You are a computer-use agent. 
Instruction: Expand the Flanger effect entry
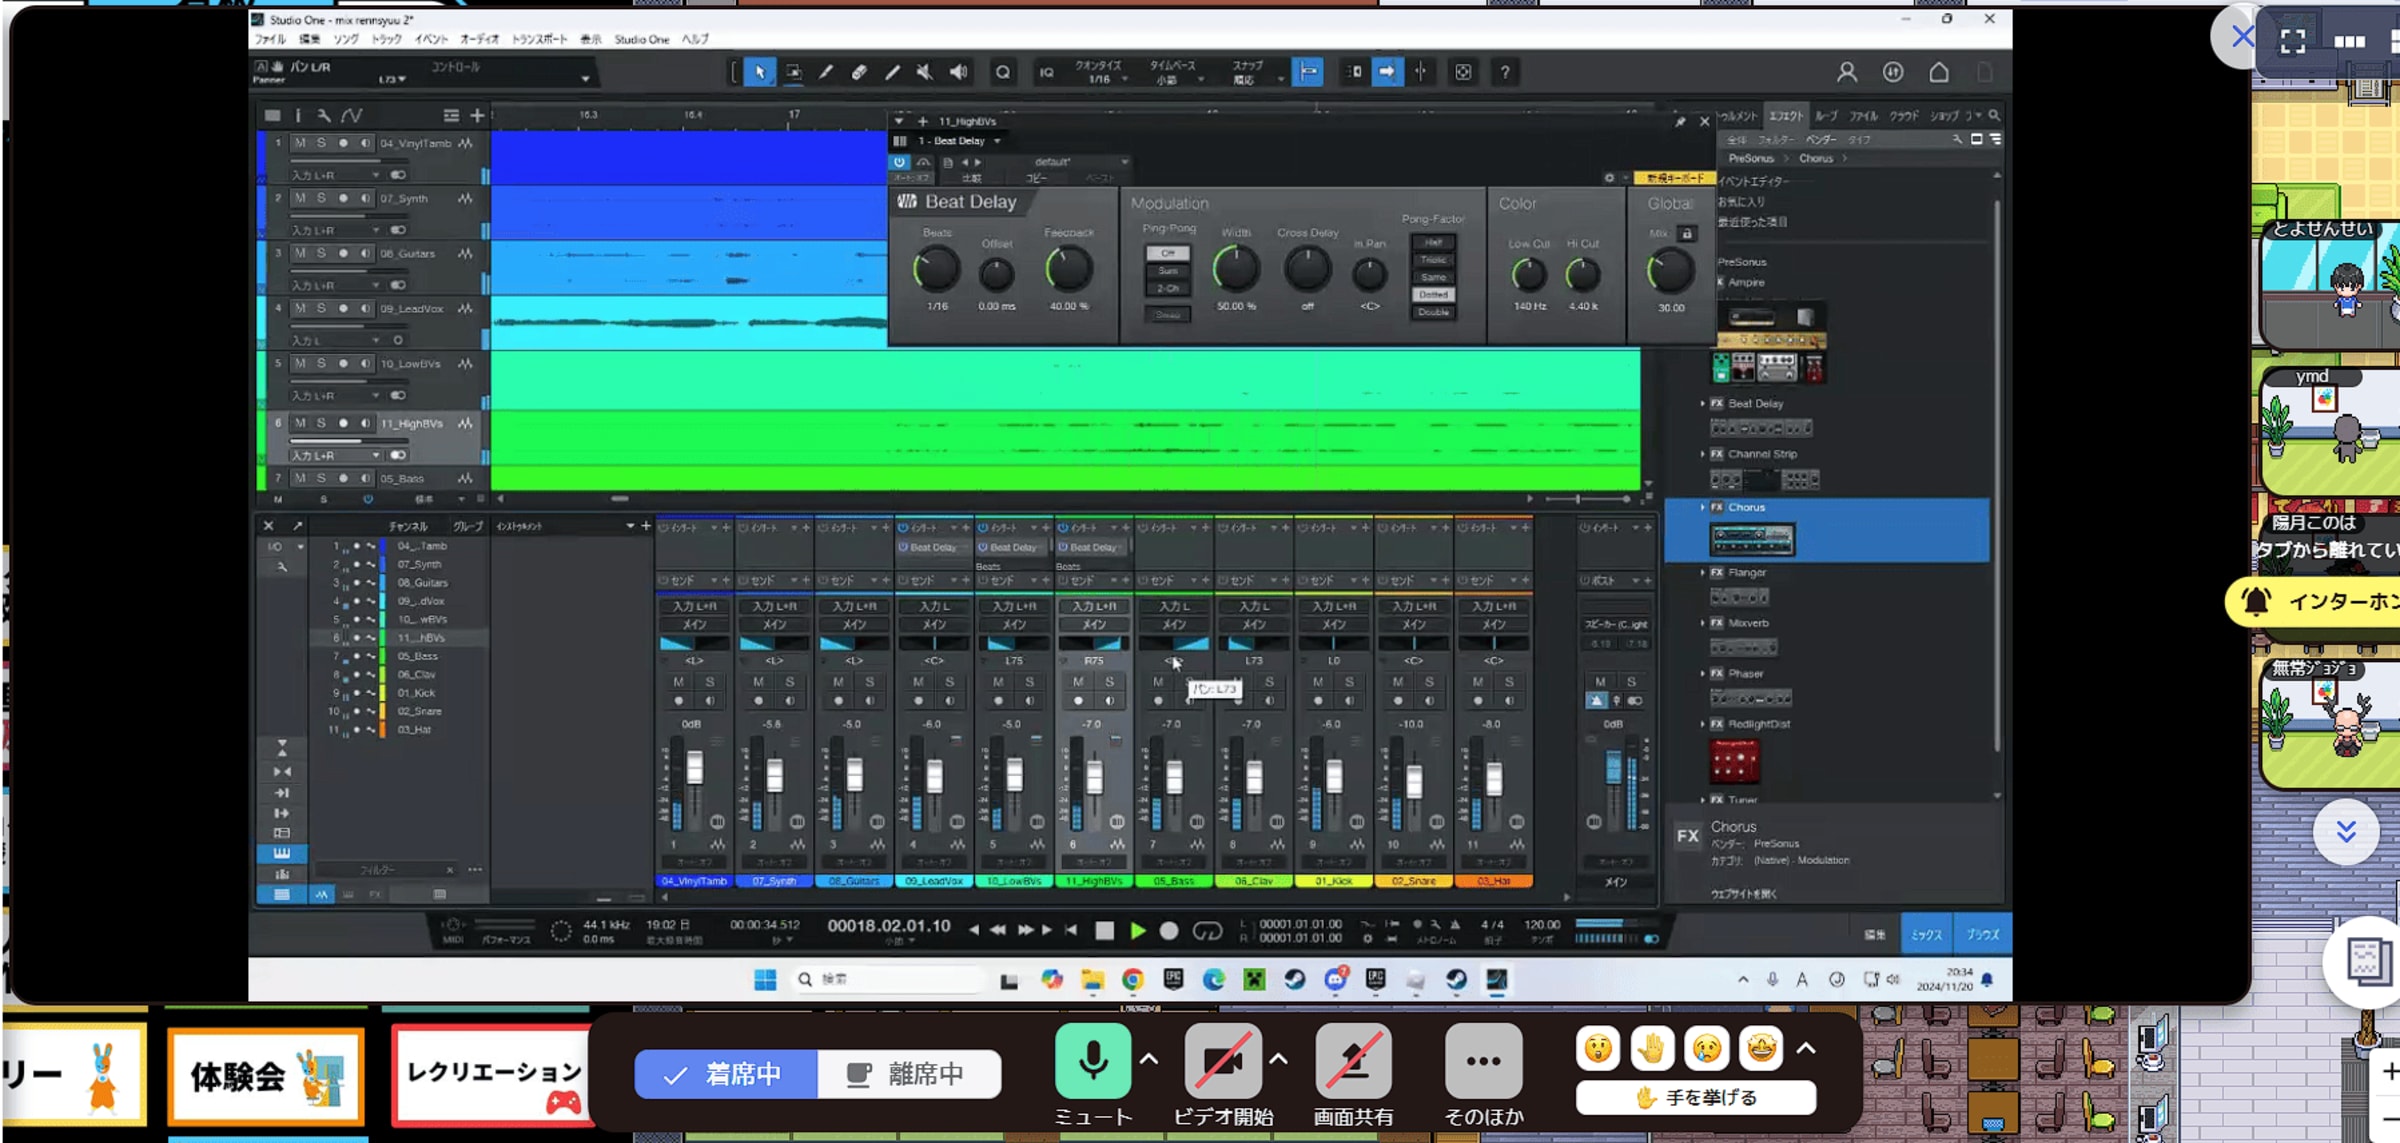1702,573
